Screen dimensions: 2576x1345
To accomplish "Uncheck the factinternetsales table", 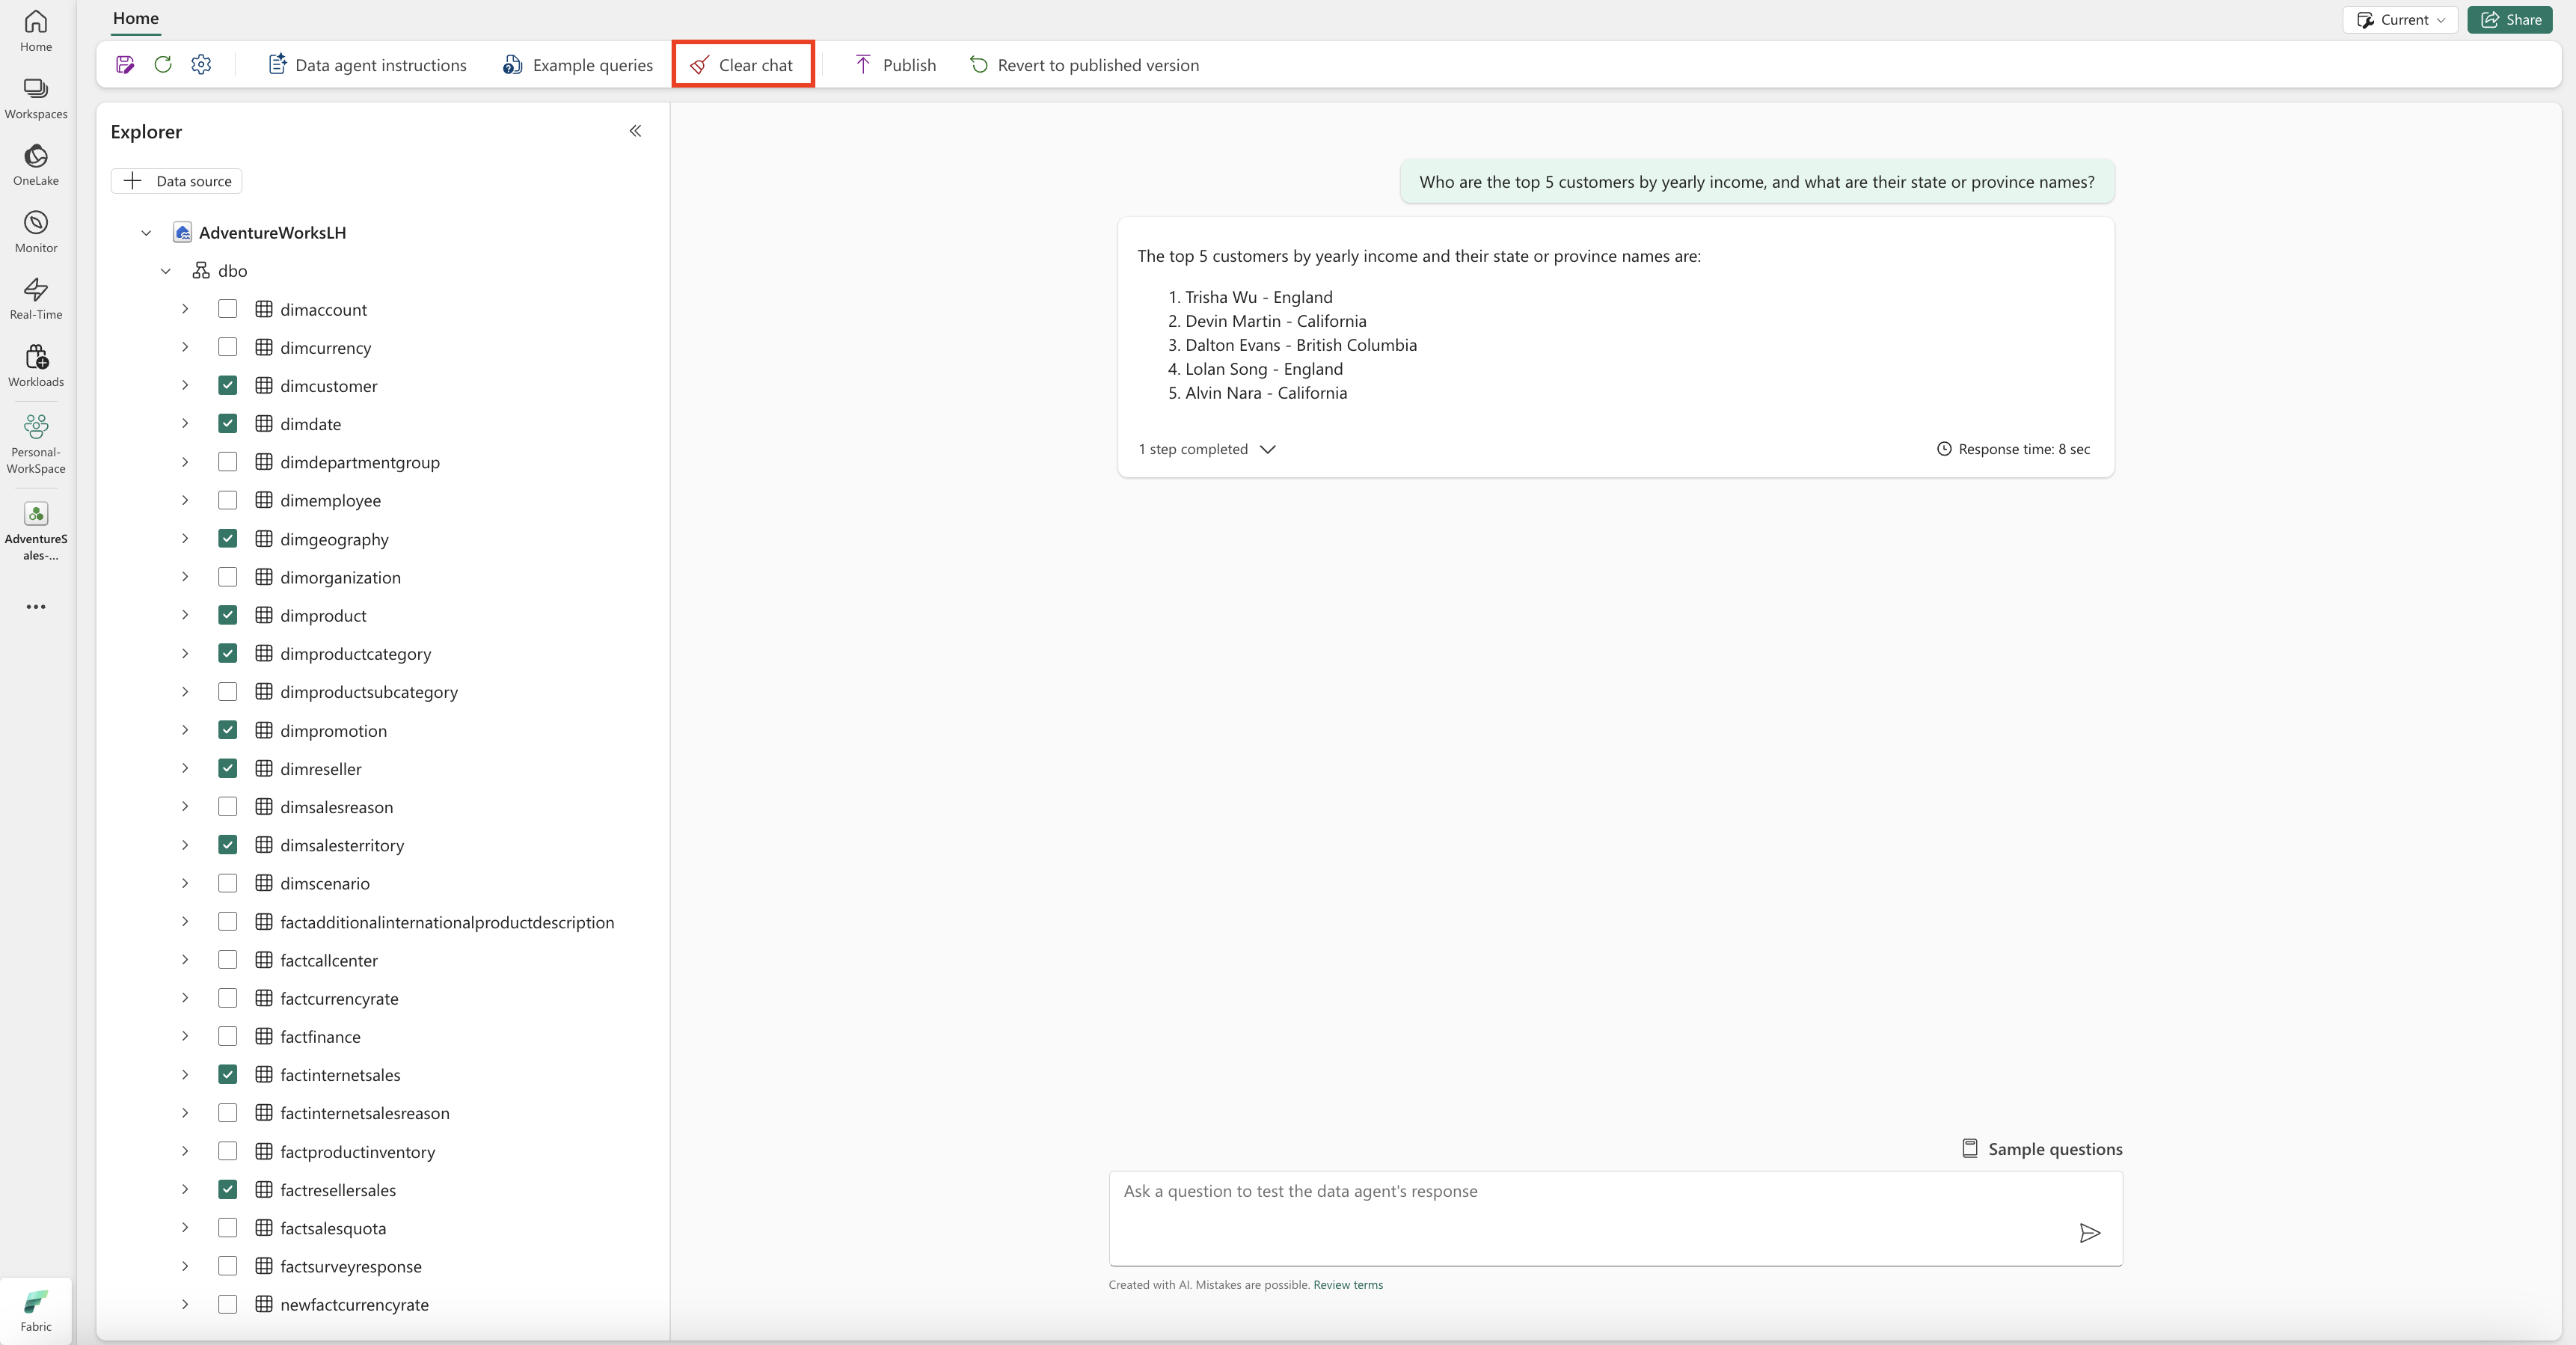I will point(228,1075).
